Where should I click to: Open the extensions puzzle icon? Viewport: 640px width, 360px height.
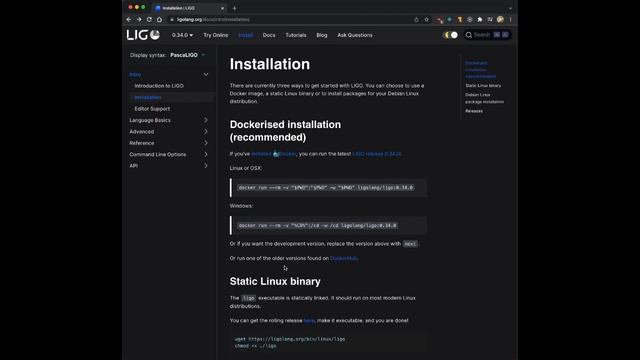pos(480,20)
